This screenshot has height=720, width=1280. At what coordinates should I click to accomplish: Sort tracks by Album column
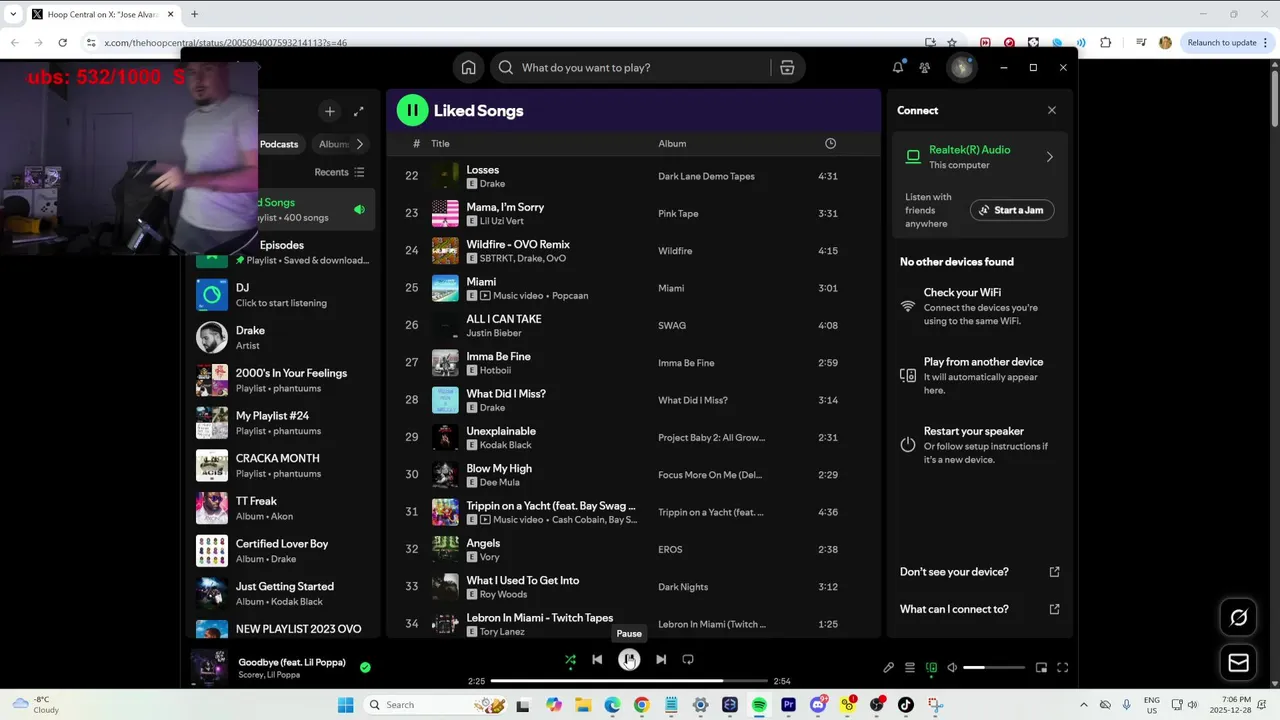(672, 144)
